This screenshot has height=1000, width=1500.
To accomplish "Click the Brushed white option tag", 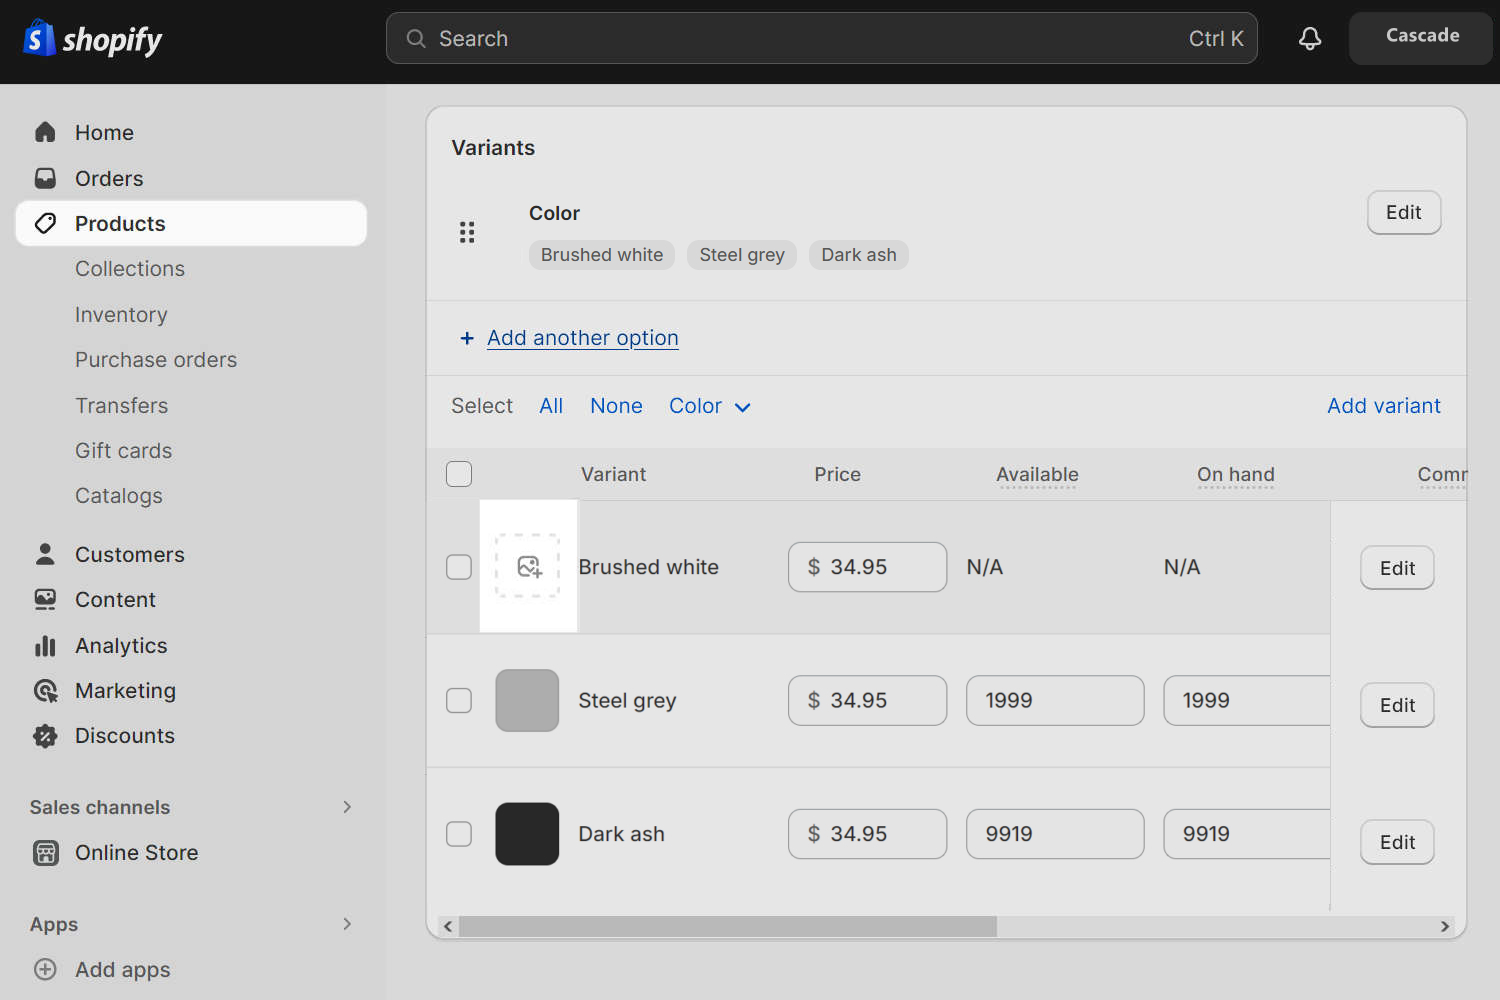I will [x=602, y=255].
